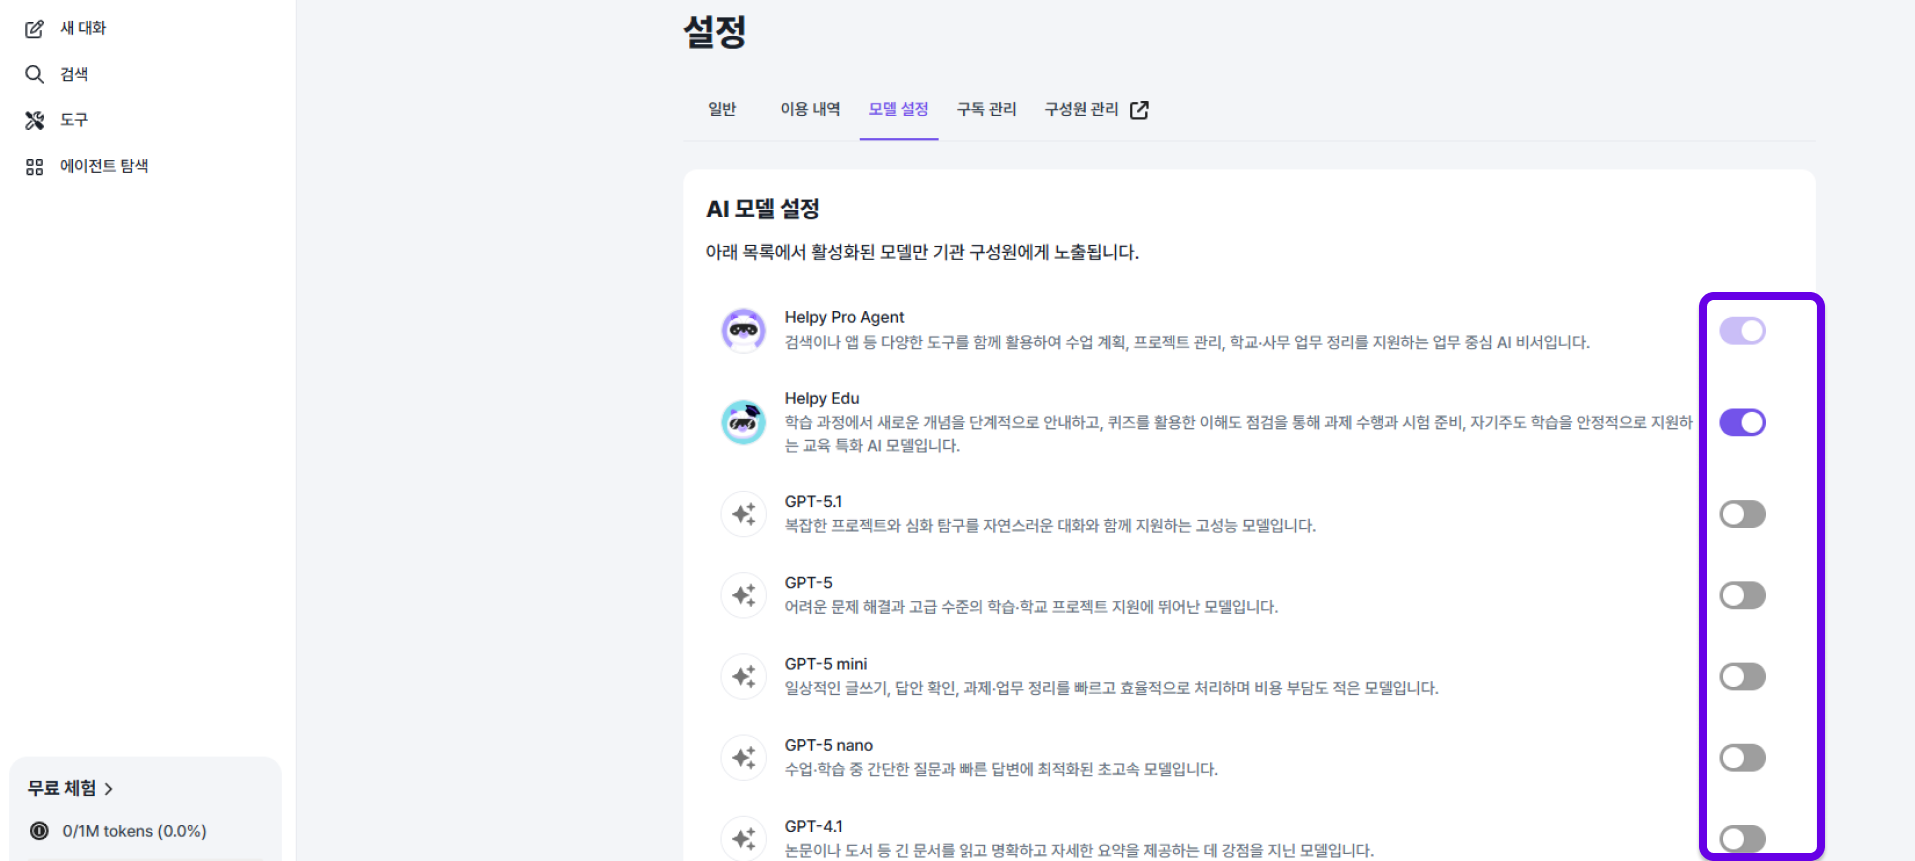Click the external link icon beside 구성원 관리
Image resolution: width=1915 pixels, height=861 pixels.
pyautogui.click(x=1139, y=110)
